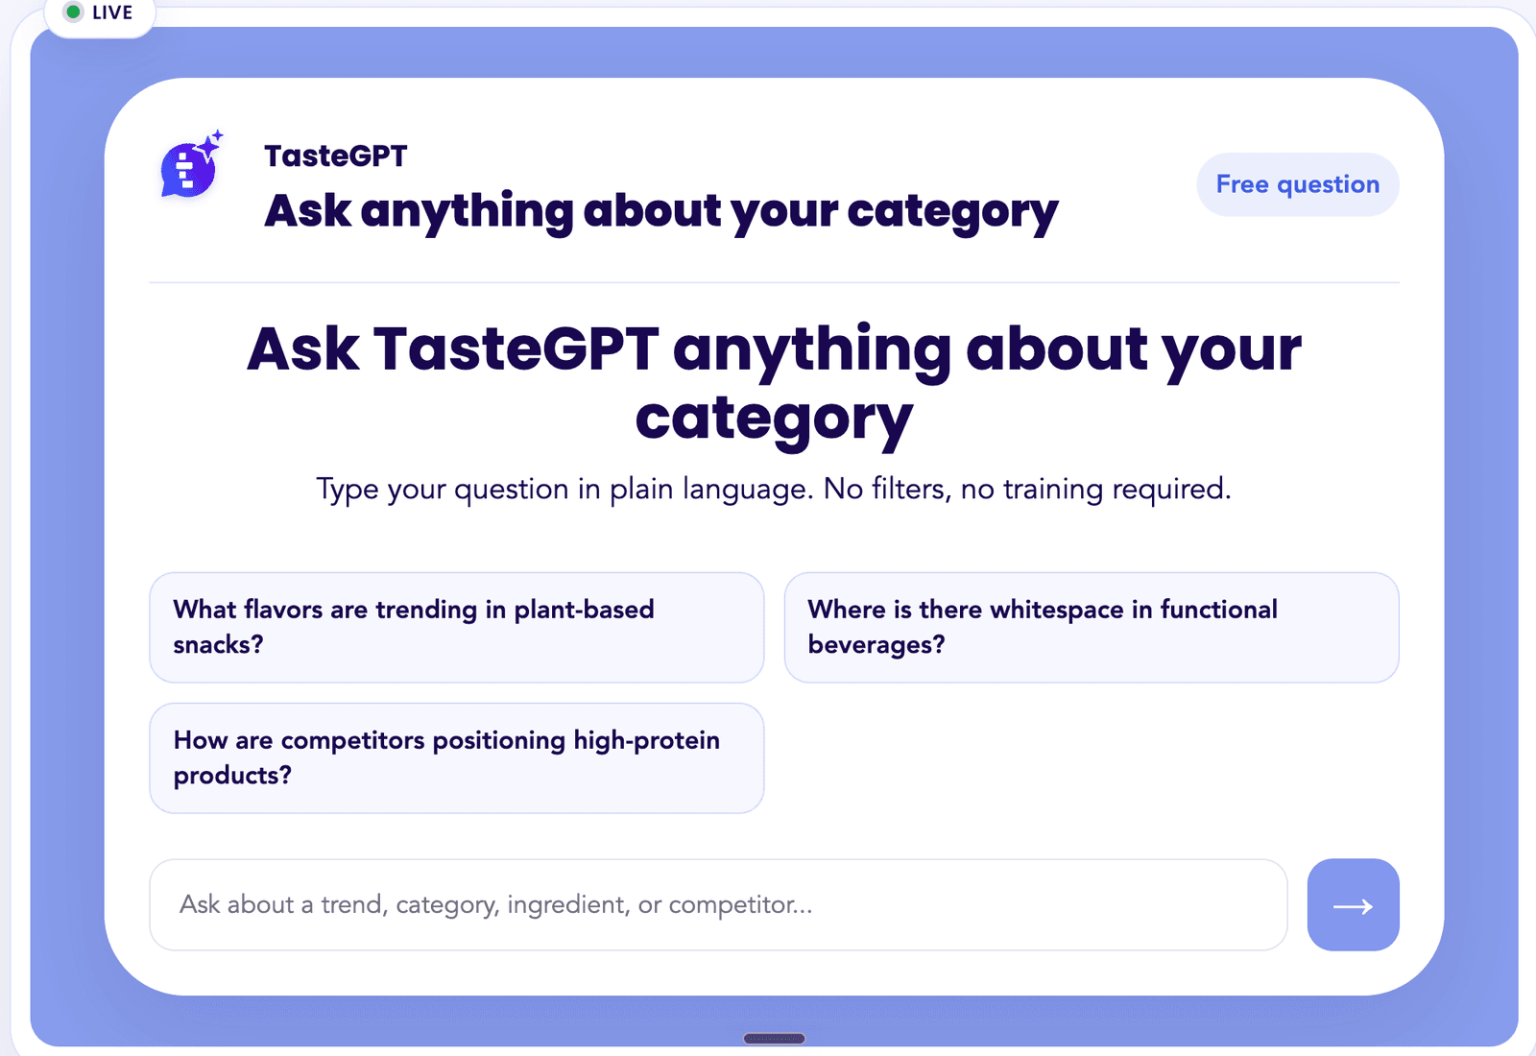The image size is (1536, 1056).
Task: Click the small TasteGPT brand name label
Action: [336, 156]
